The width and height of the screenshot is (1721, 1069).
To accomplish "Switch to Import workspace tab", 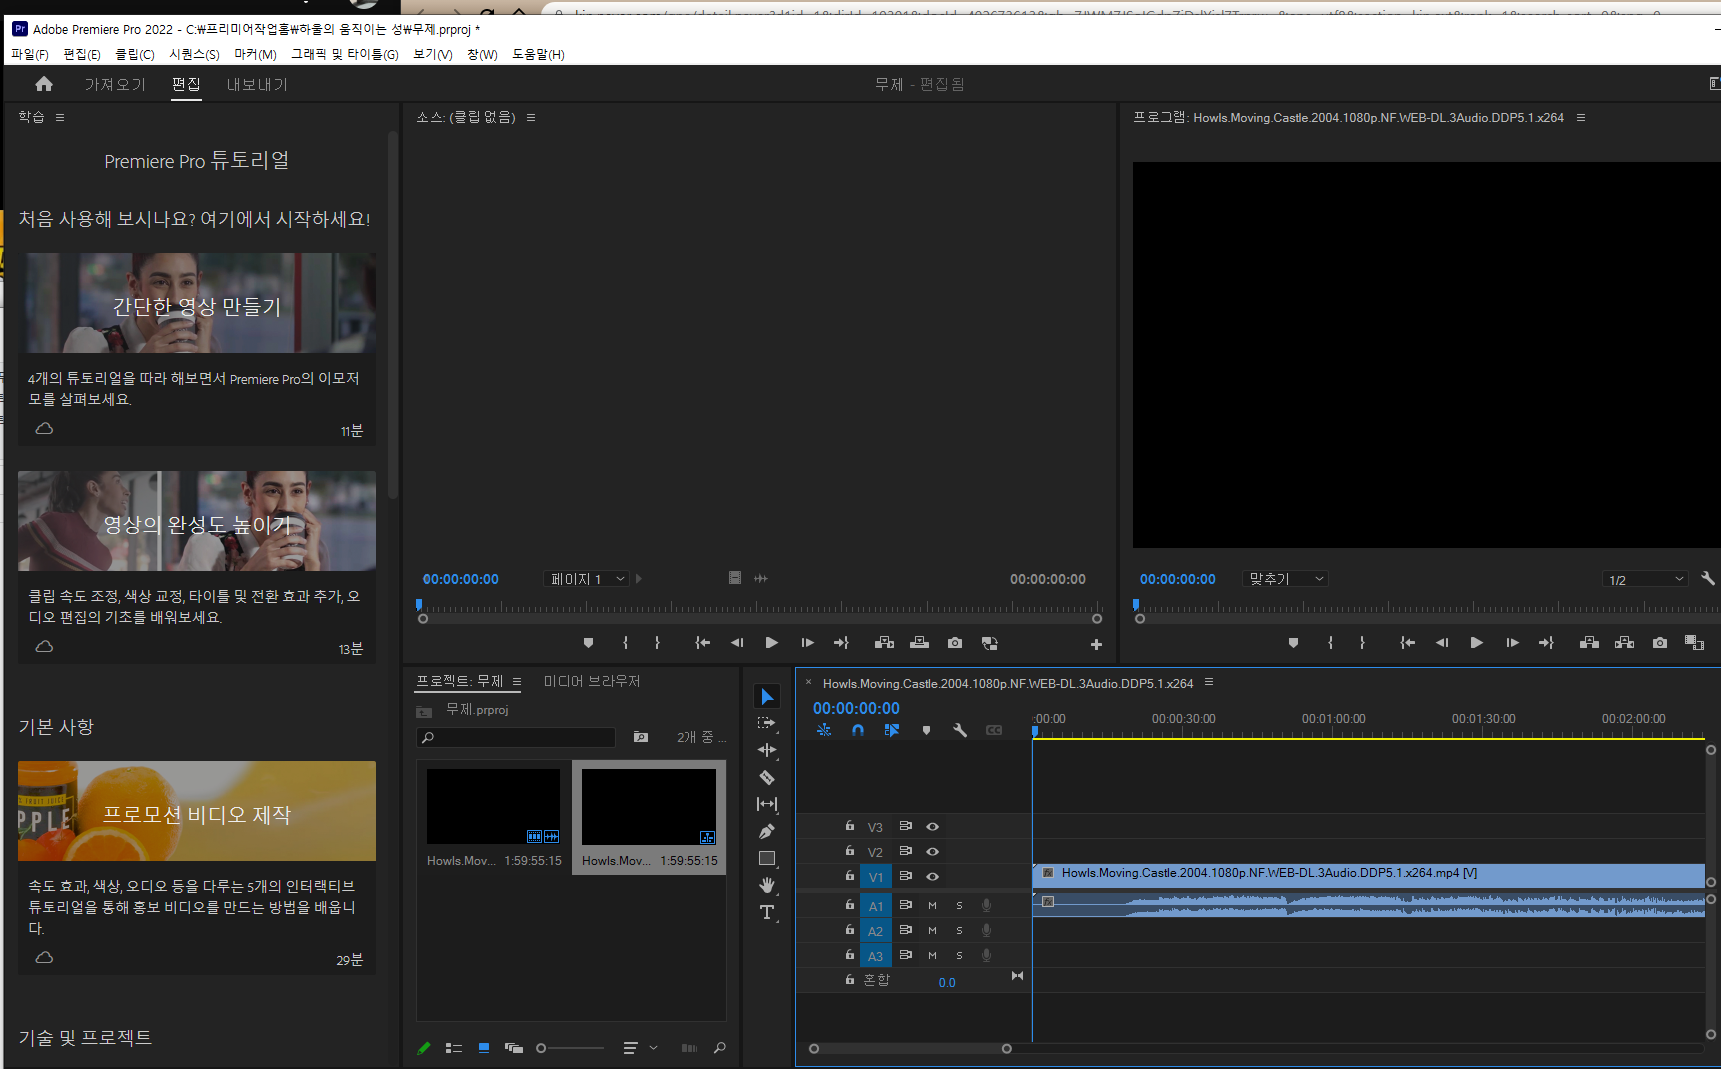I will pyautogui.click(x=115, y=84).
